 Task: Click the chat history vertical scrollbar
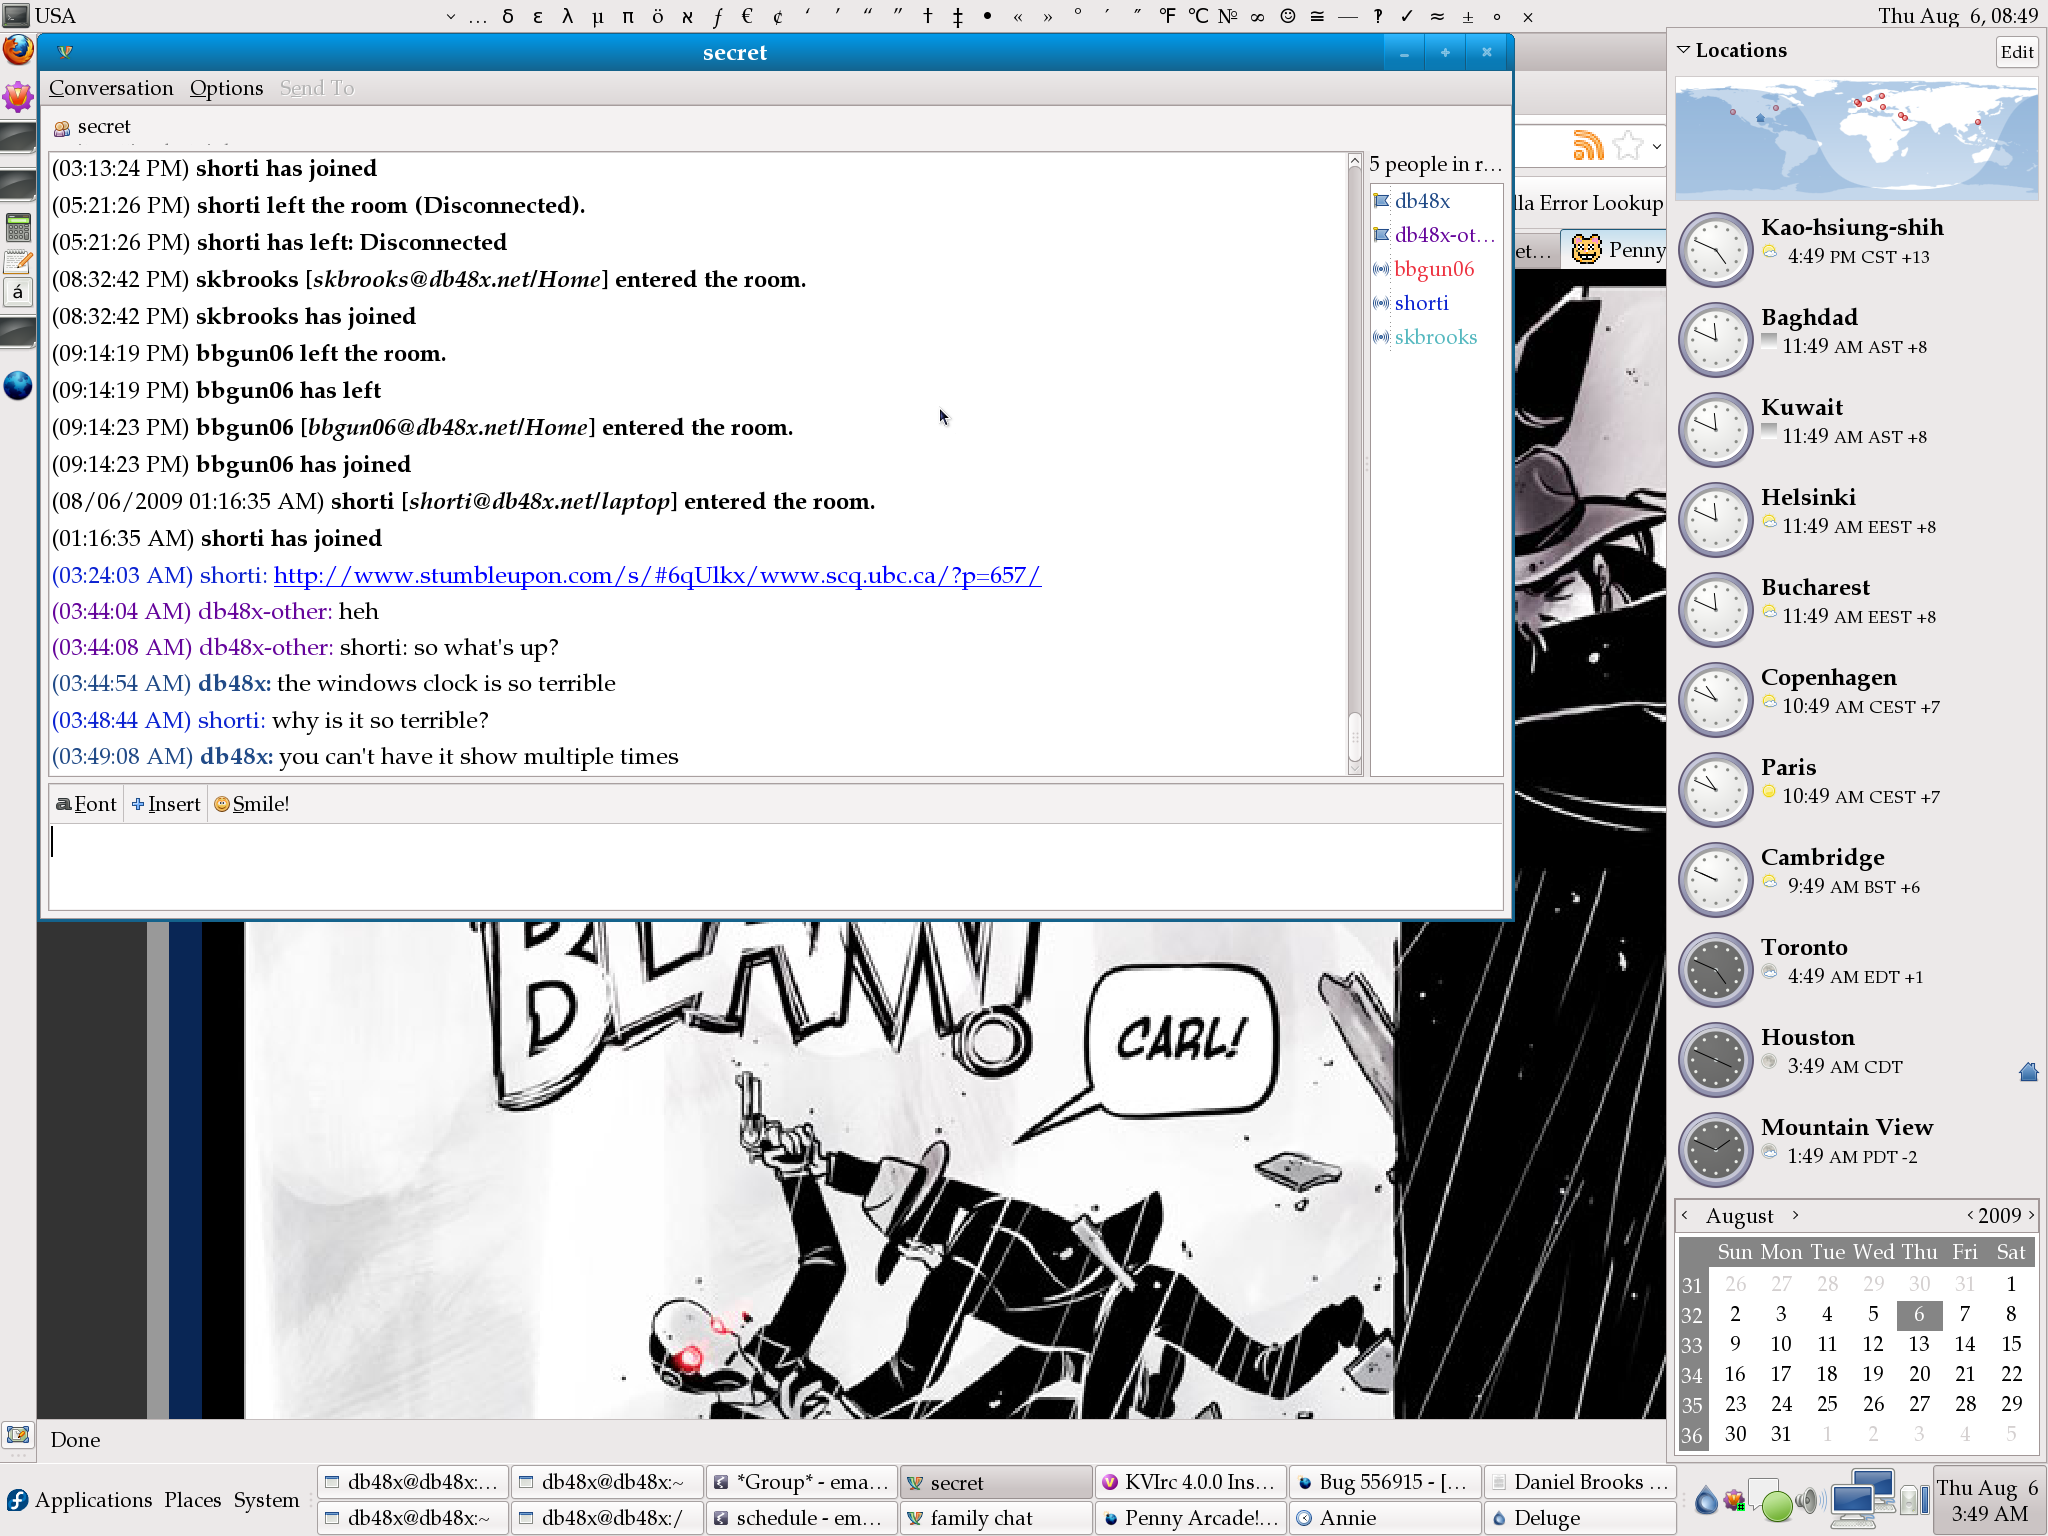1355,463
